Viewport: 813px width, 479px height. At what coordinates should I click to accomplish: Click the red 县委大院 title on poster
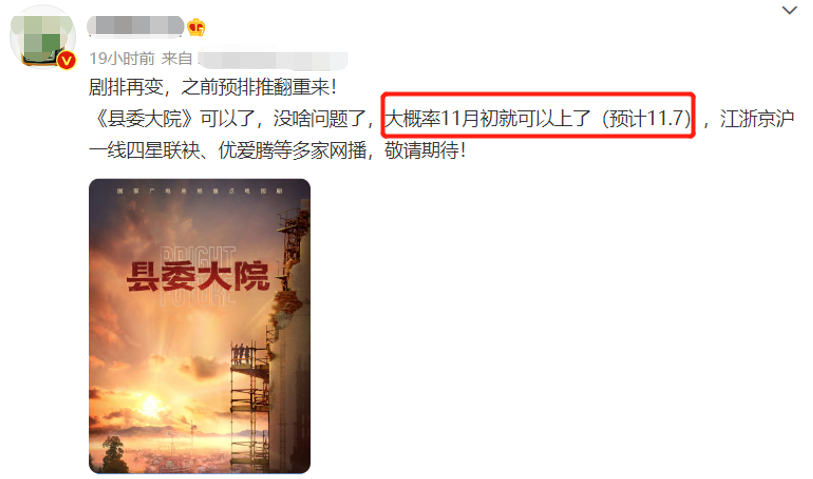[199, 276]
